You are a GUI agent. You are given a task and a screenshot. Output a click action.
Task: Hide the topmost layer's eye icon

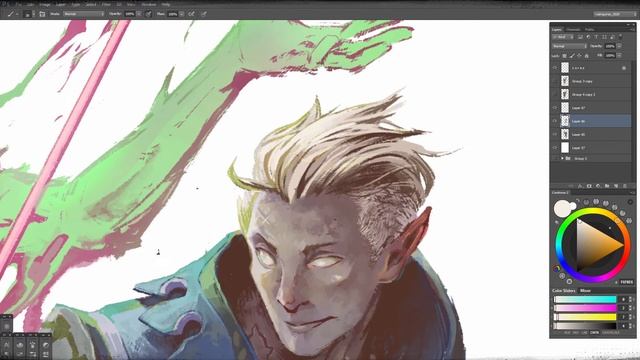pos(555,68)
